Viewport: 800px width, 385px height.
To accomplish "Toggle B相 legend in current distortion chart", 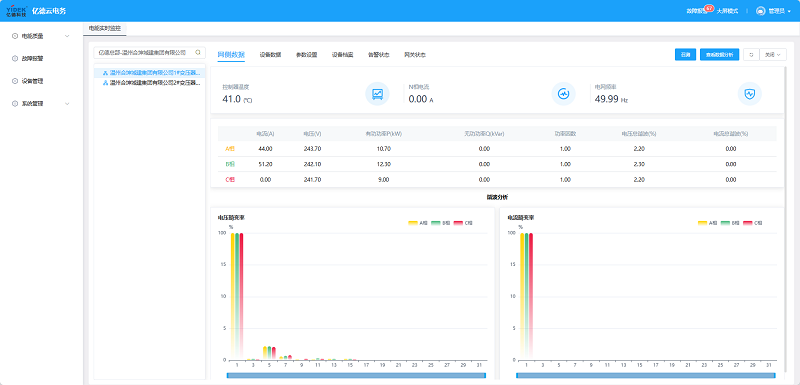I will (730, 223).
